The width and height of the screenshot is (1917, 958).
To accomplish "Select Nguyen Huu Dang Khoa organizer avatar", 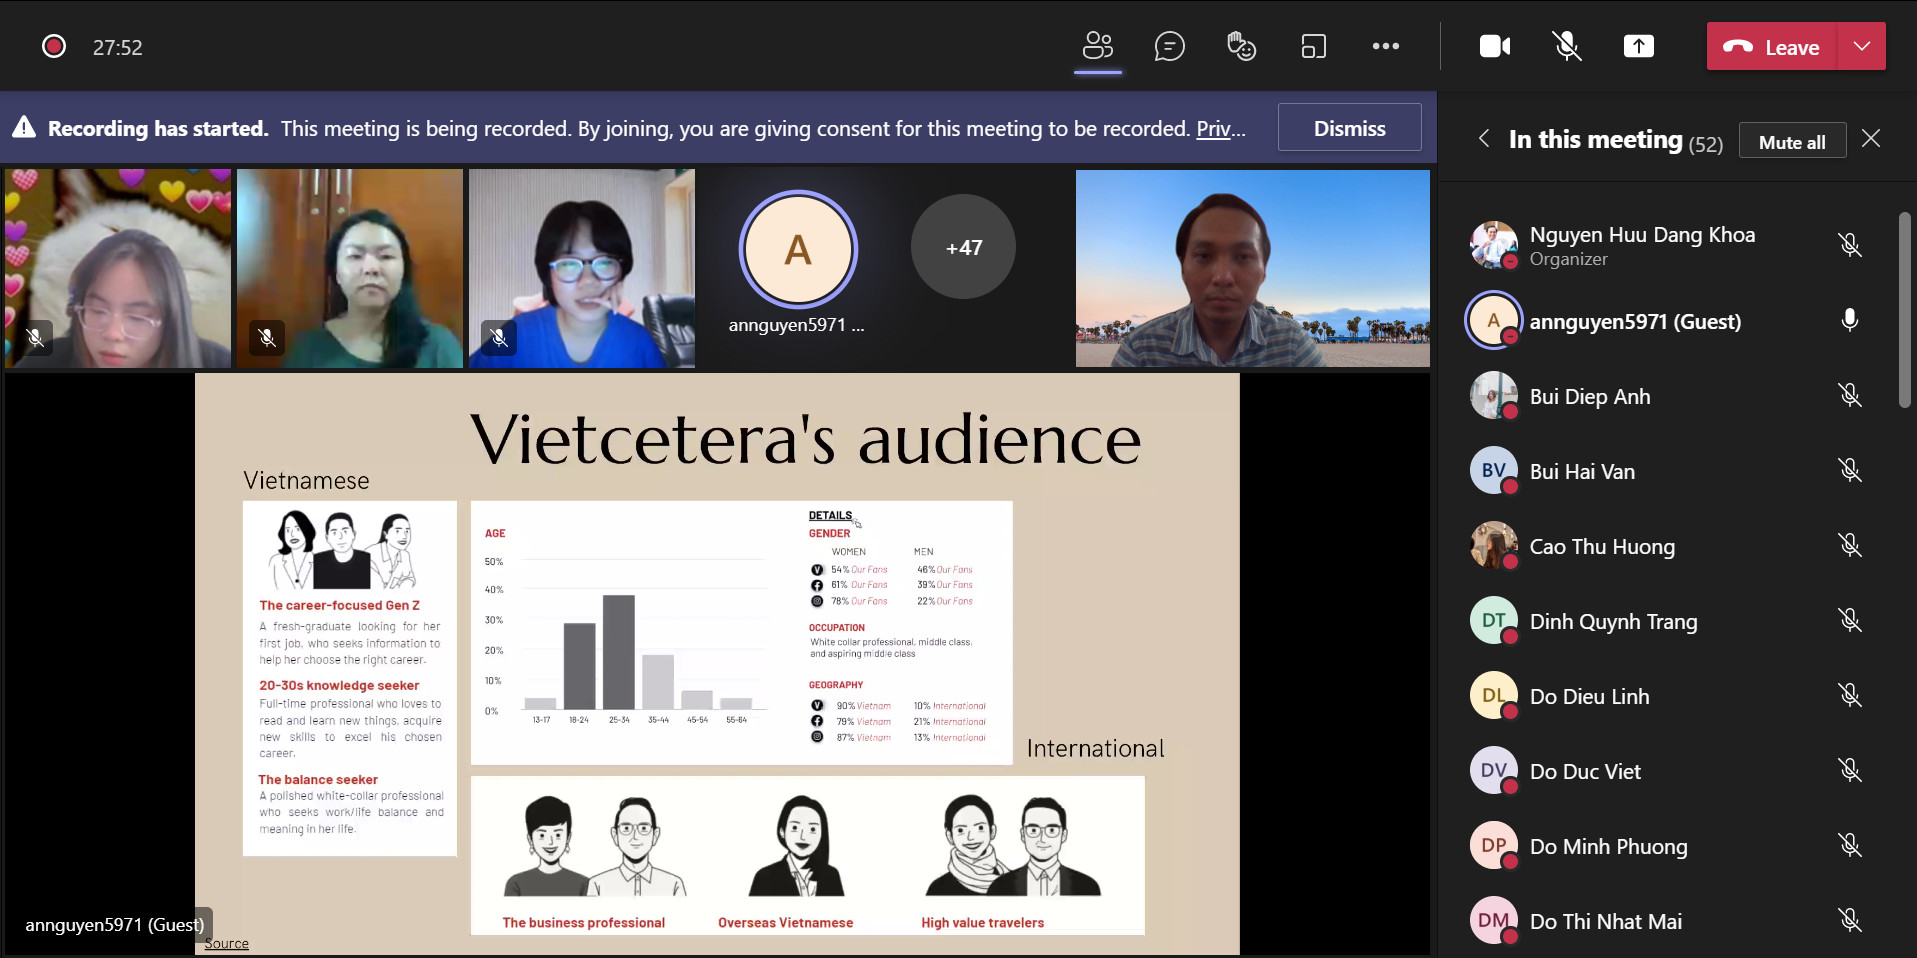I will (1494, 245).
